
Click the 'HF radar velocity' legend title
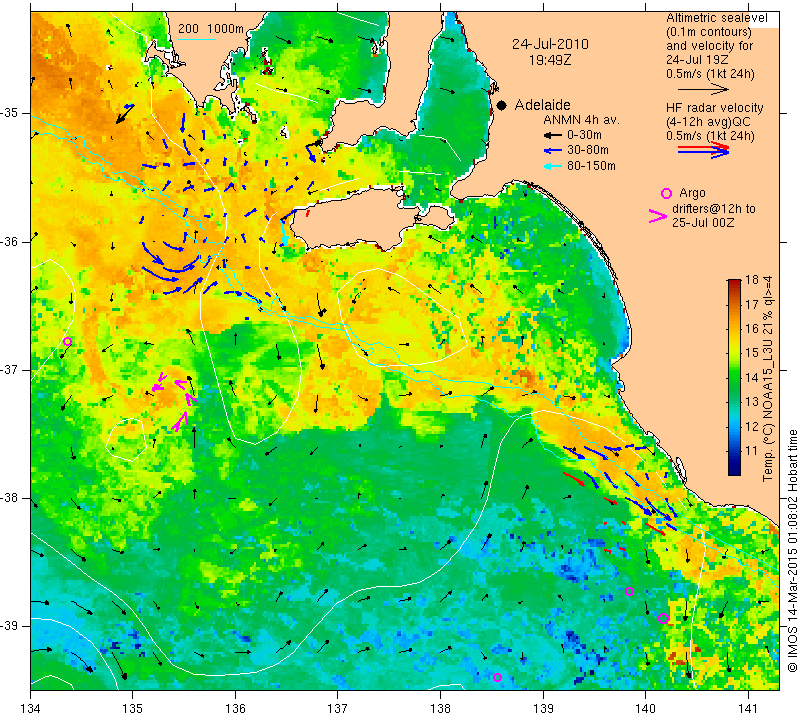click(714, 108)
